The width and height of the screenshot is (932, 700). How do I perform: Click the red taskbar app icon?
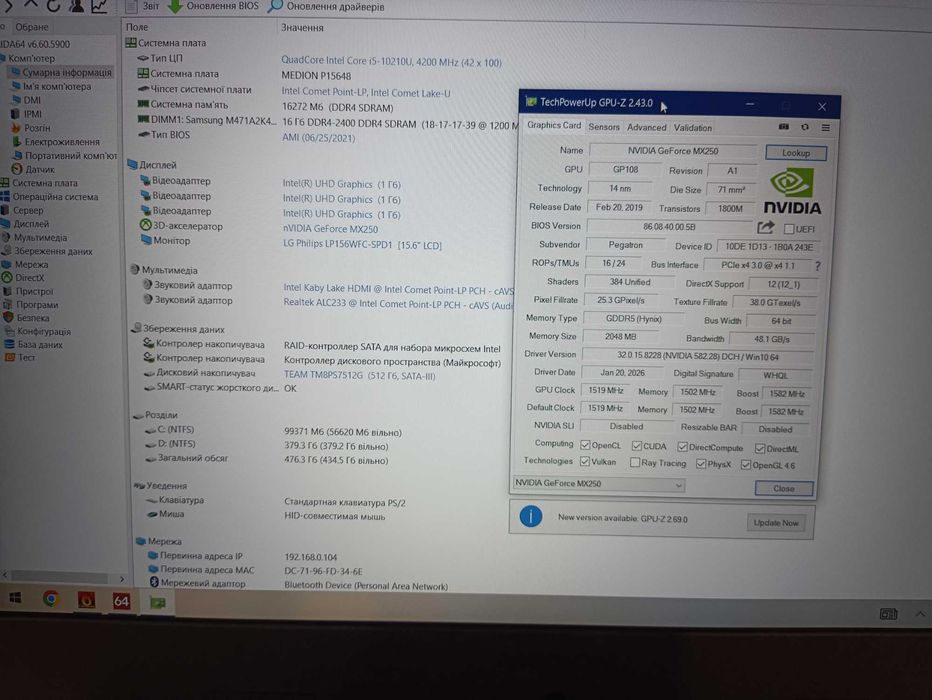pos(86,600)
